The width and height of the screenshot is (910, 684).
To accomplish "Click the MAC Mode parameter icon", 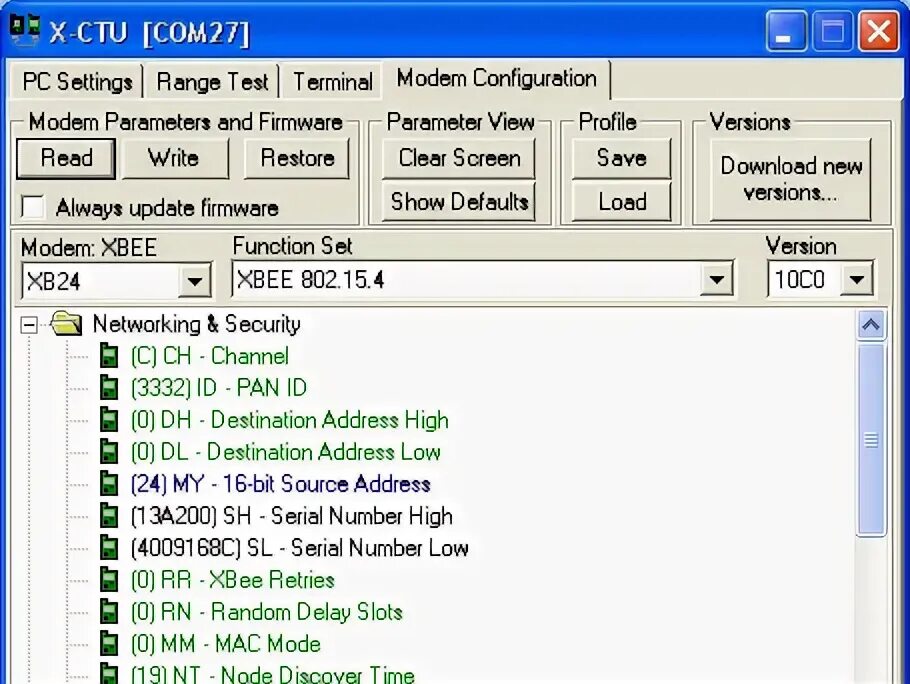I will coord(109,643).
